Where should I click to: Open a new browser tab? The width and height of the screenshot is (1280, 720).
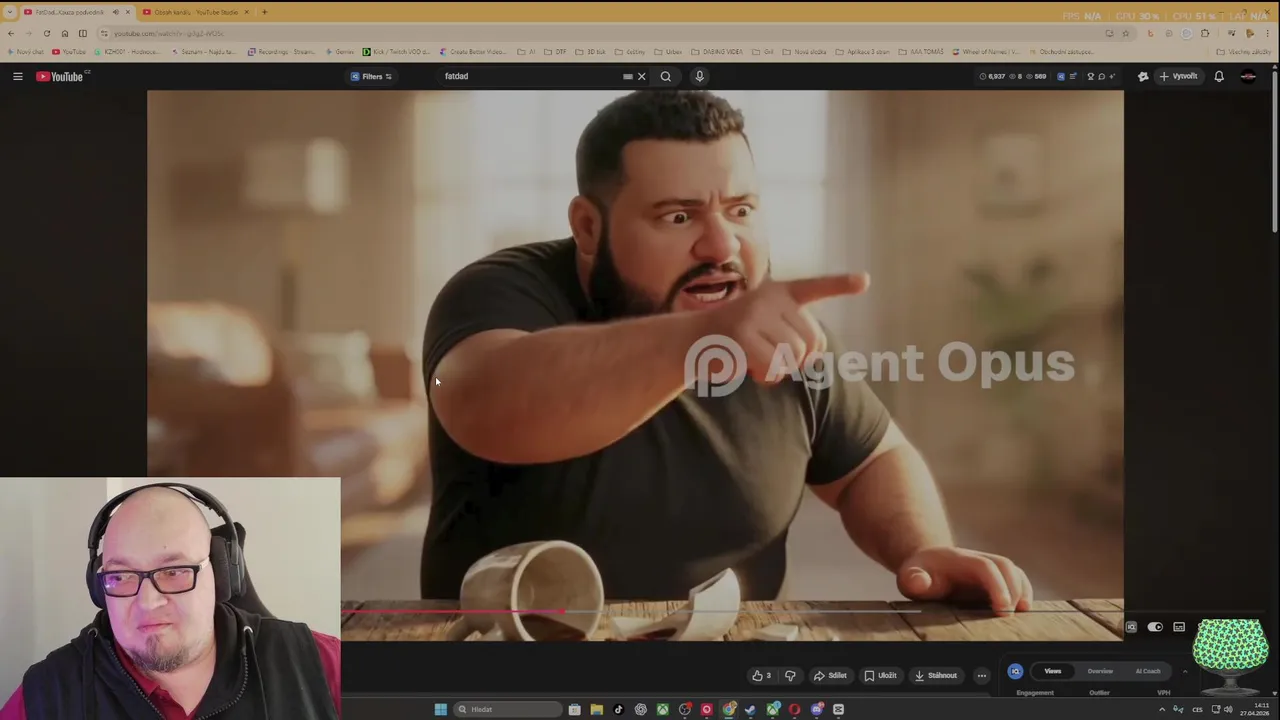tap(264, 12)
